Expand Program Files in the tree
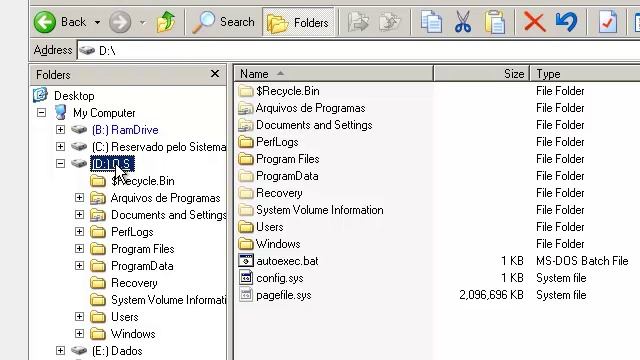 point(80,249)
